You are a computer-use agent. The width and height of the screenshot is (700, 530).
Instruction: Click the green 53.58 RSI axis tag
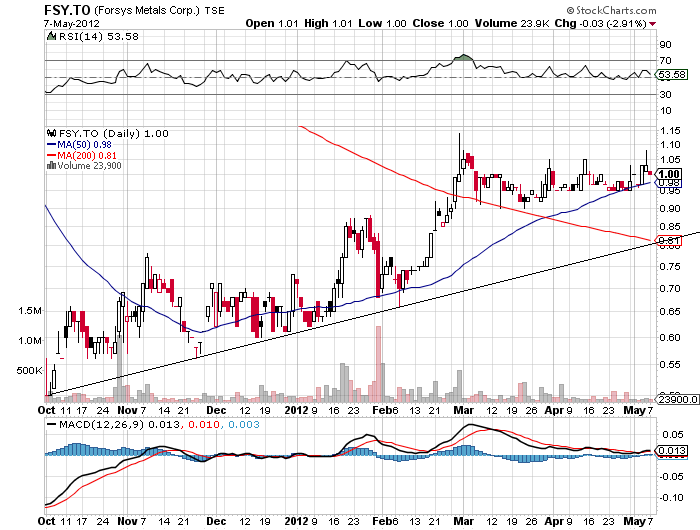(672, 75)
